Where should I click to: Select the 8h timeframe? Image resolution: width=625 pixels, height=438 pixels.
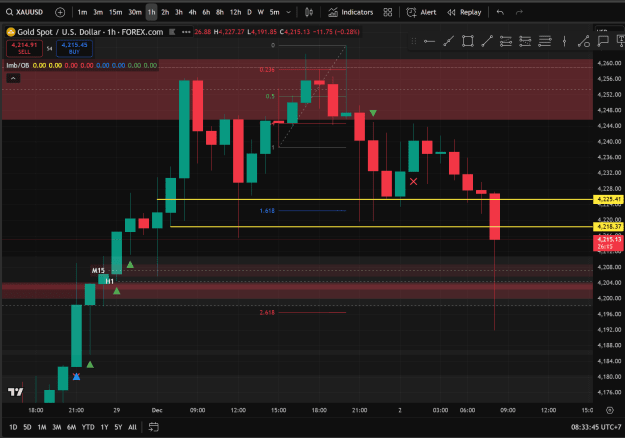point(220,12)
